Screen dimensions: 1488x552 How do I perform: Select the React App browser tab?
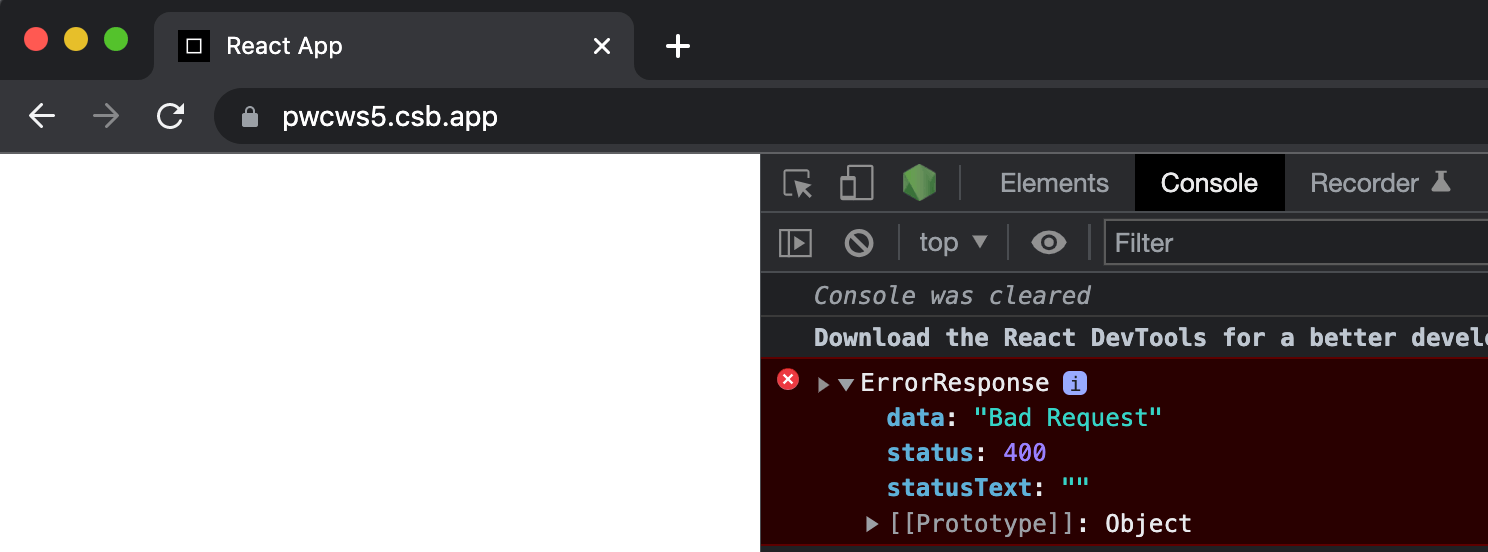point(394,46)
